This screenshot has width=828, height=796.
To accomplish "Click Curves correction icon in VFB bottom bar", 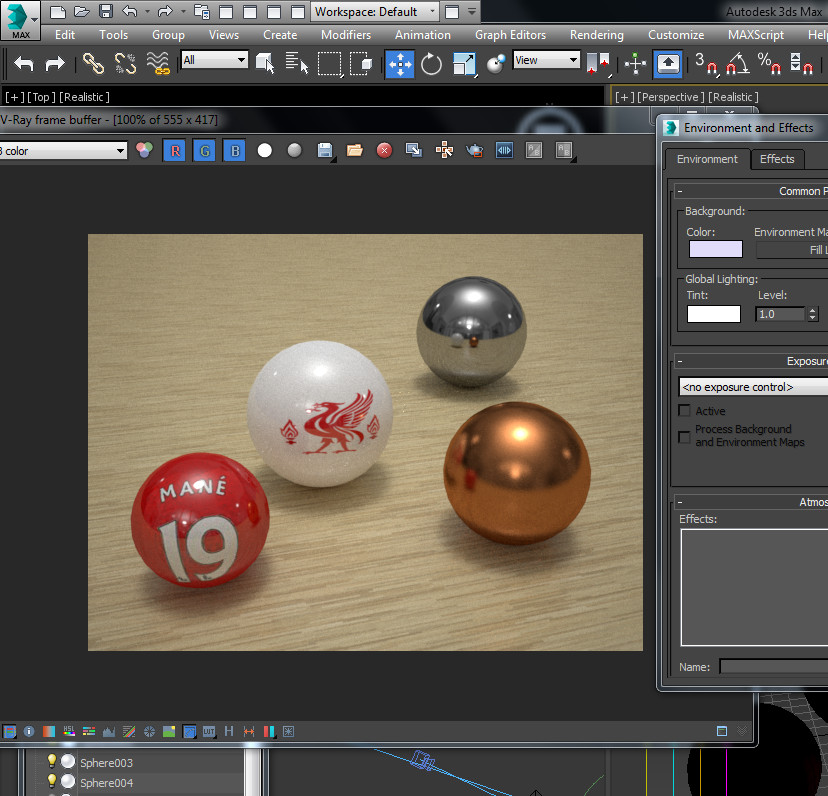I will (129, 731).
